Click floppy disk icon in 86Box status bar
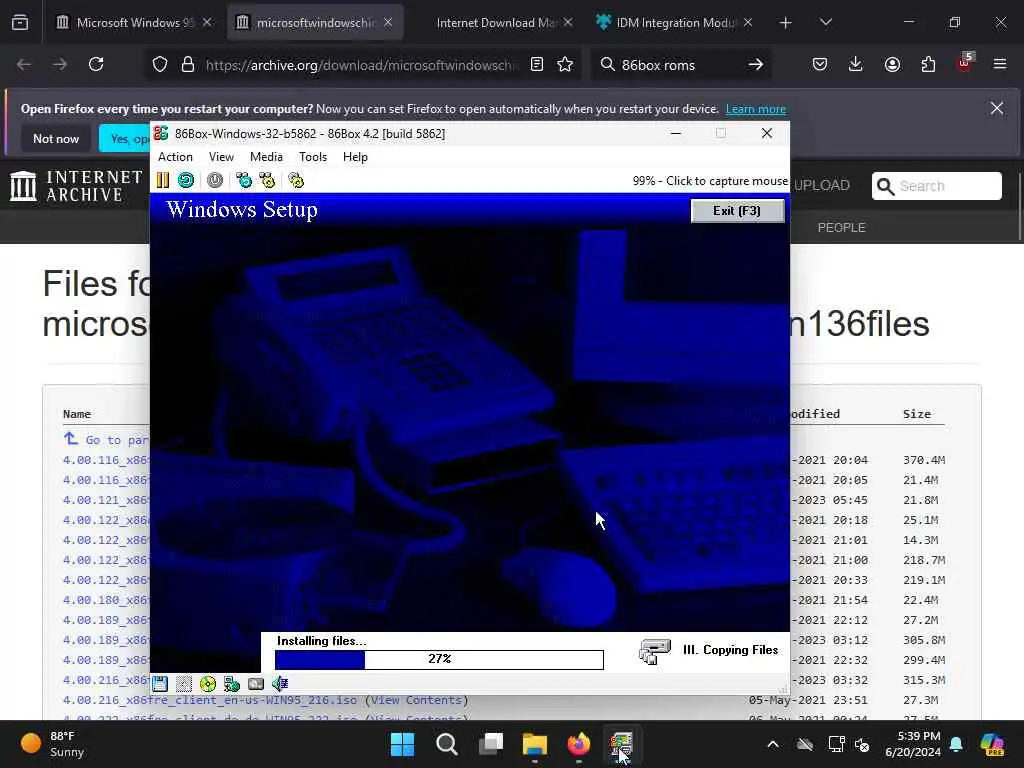The height and width of the screenshot is (768, 1024). click(160, 684)
